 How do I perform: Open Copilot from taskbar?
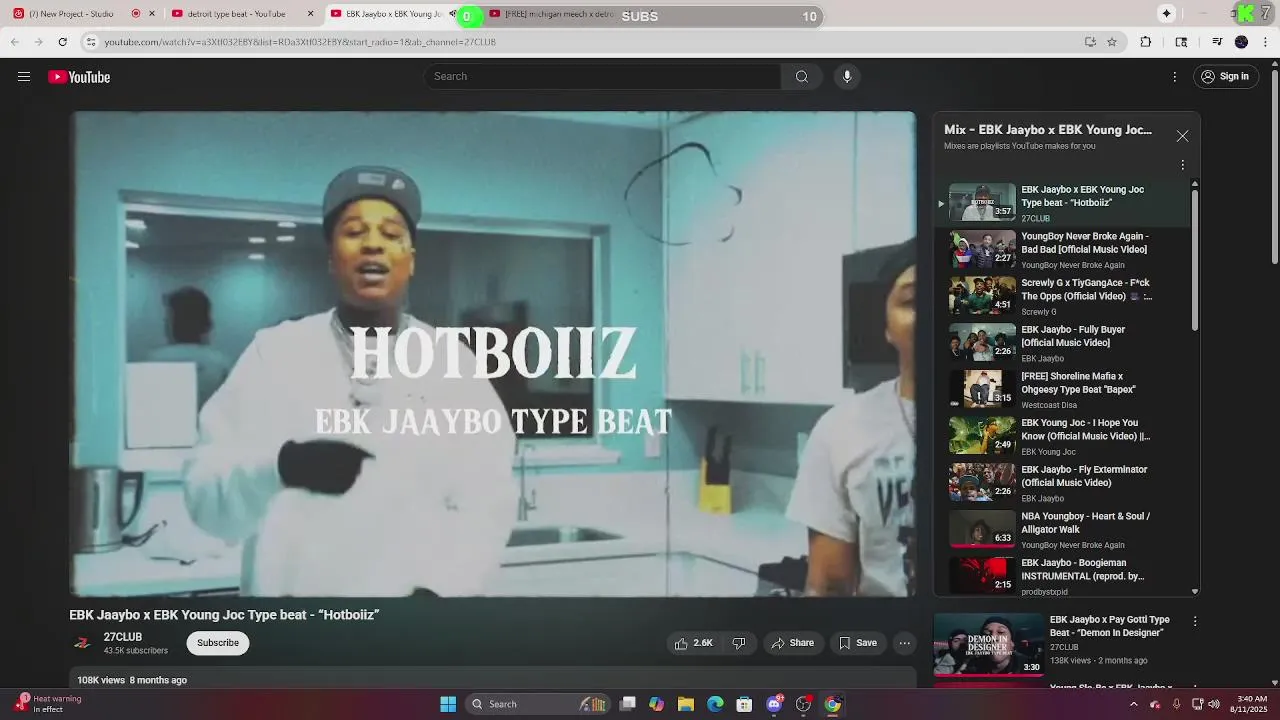(657, 704)
